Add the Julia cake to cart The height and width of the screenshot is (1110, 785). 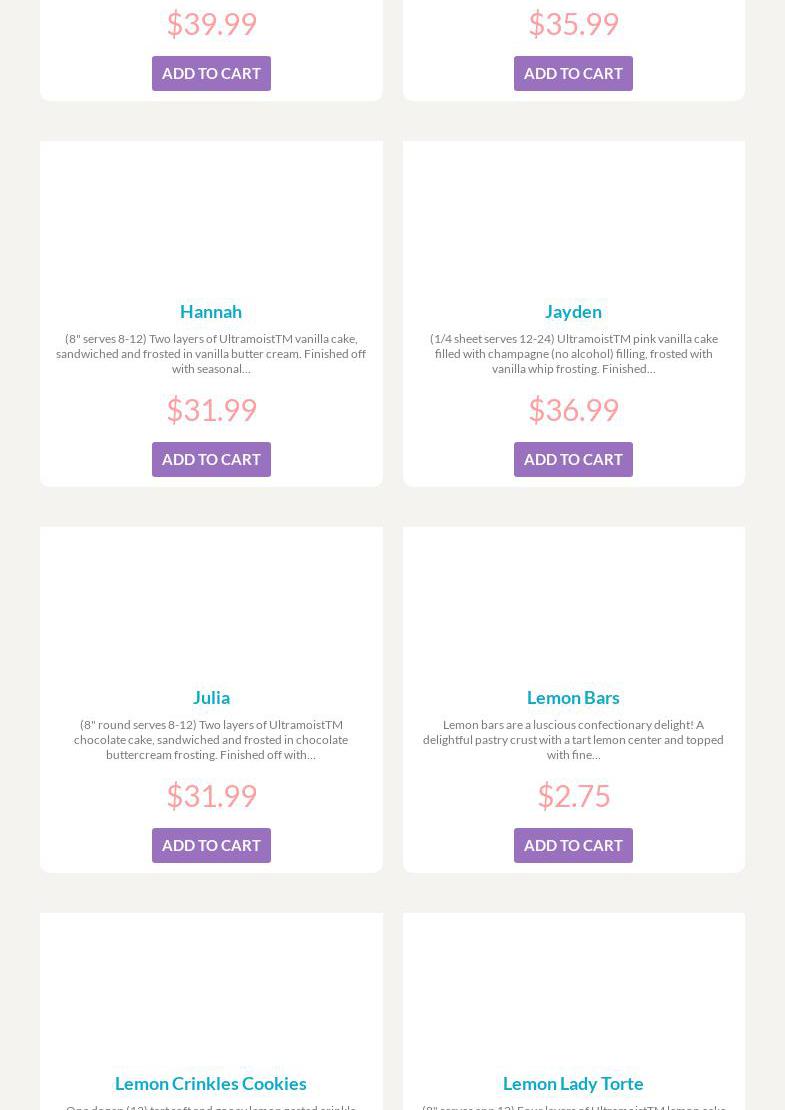tap(211, 845)
